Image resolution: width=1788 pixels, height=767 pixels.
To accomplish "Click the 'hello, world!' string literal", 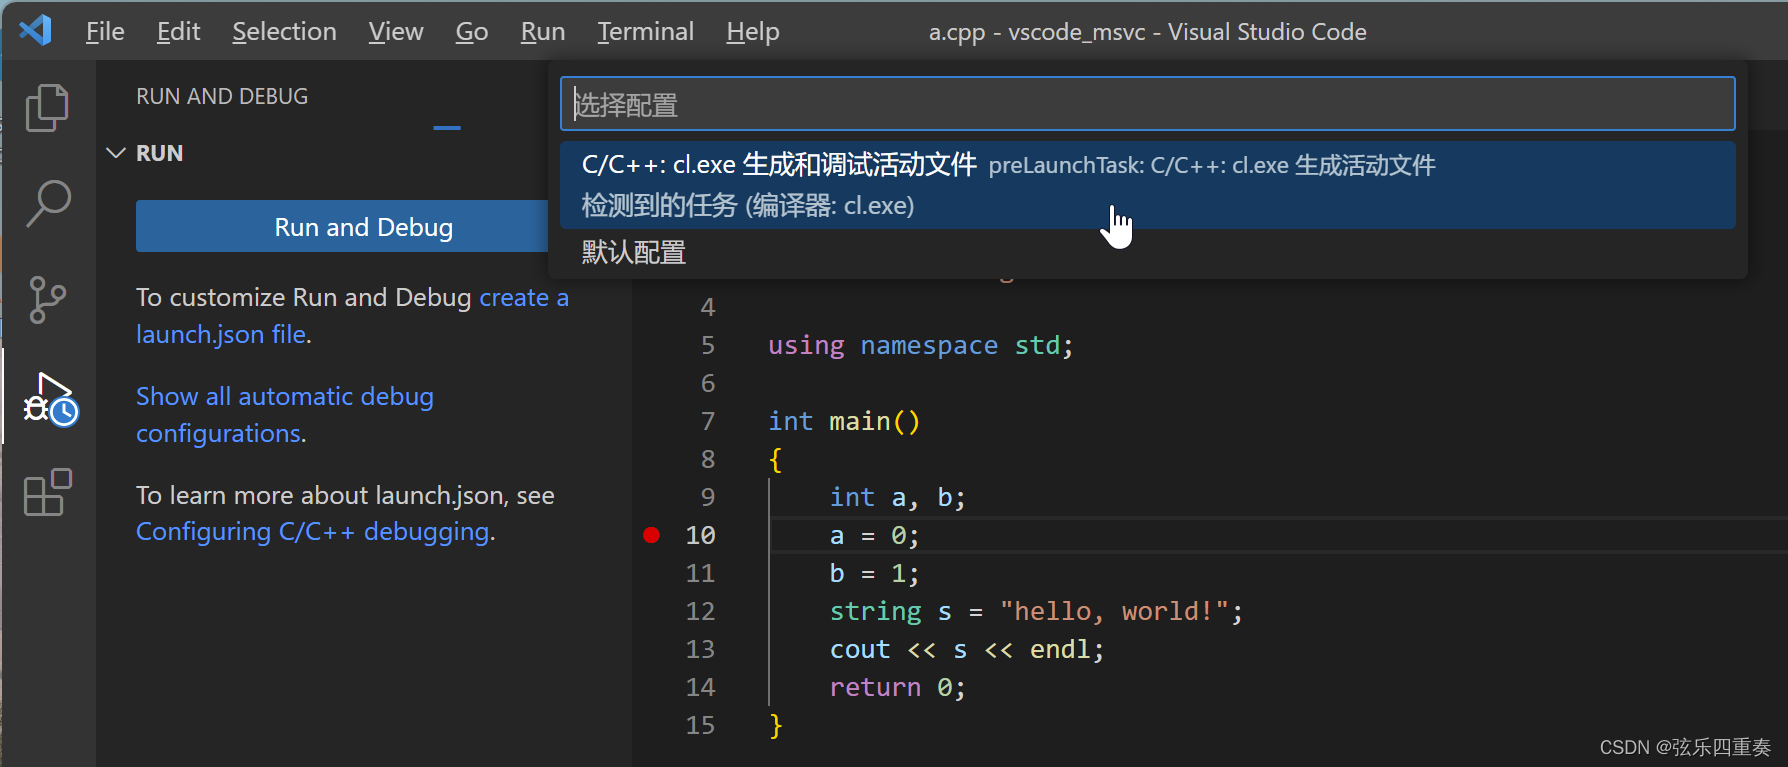I will (x=1114, y=611).
